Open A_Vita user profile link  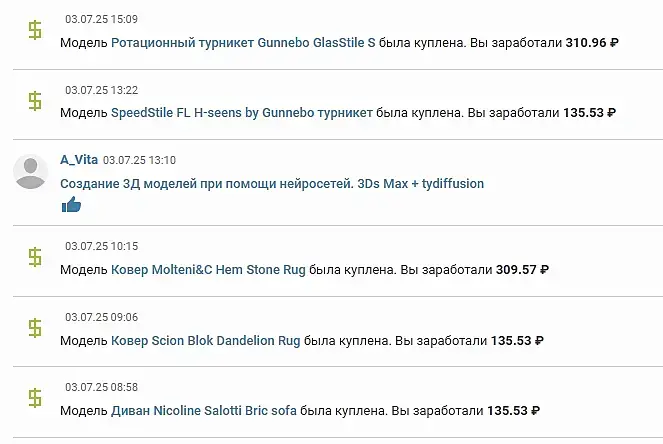click(79, 160)
